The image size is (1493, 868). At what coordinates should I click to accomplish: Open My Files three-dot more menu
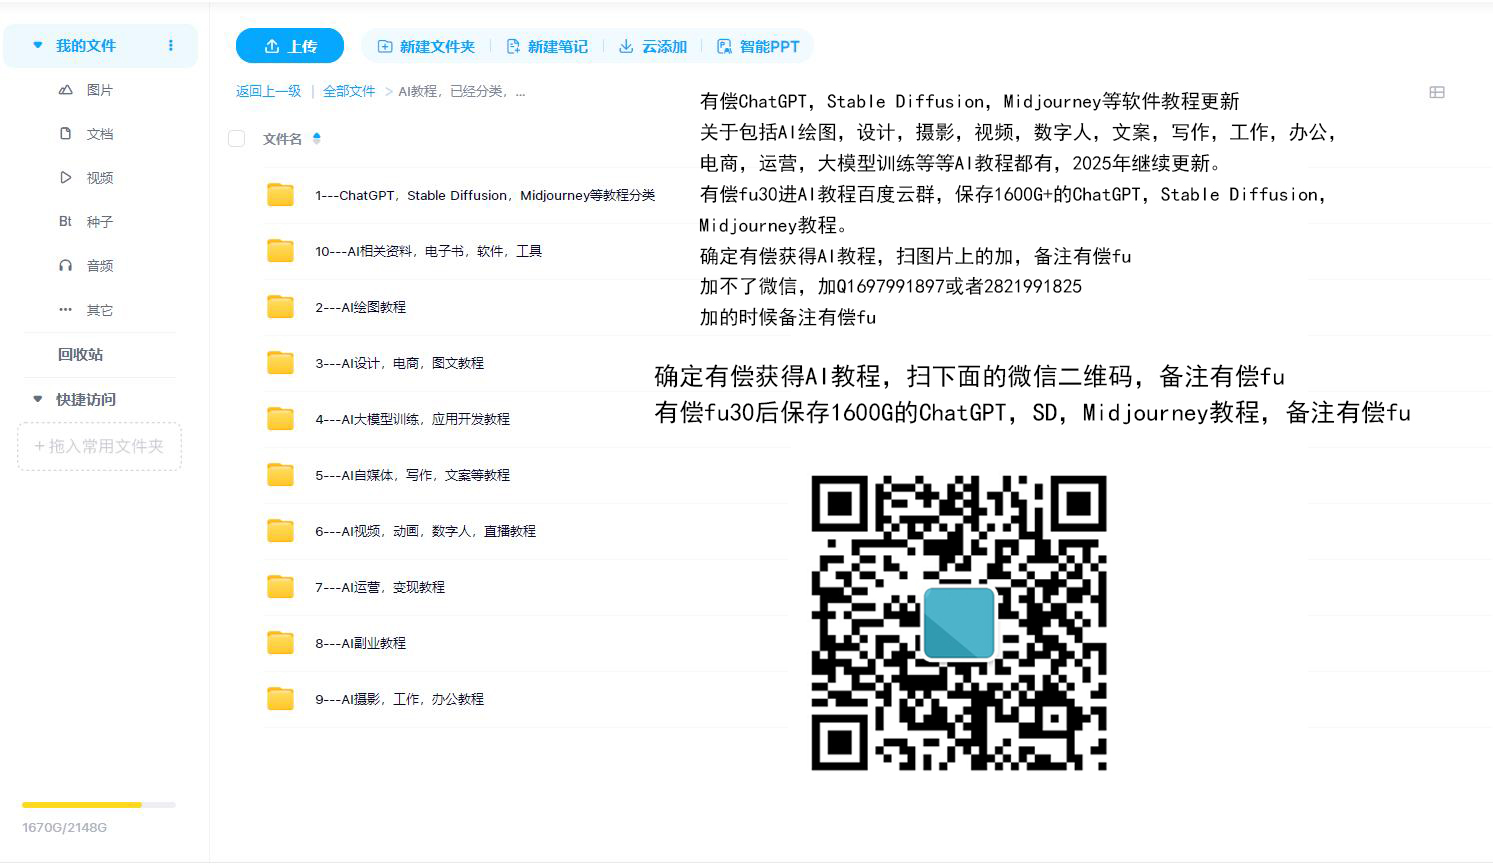point(171,45)
